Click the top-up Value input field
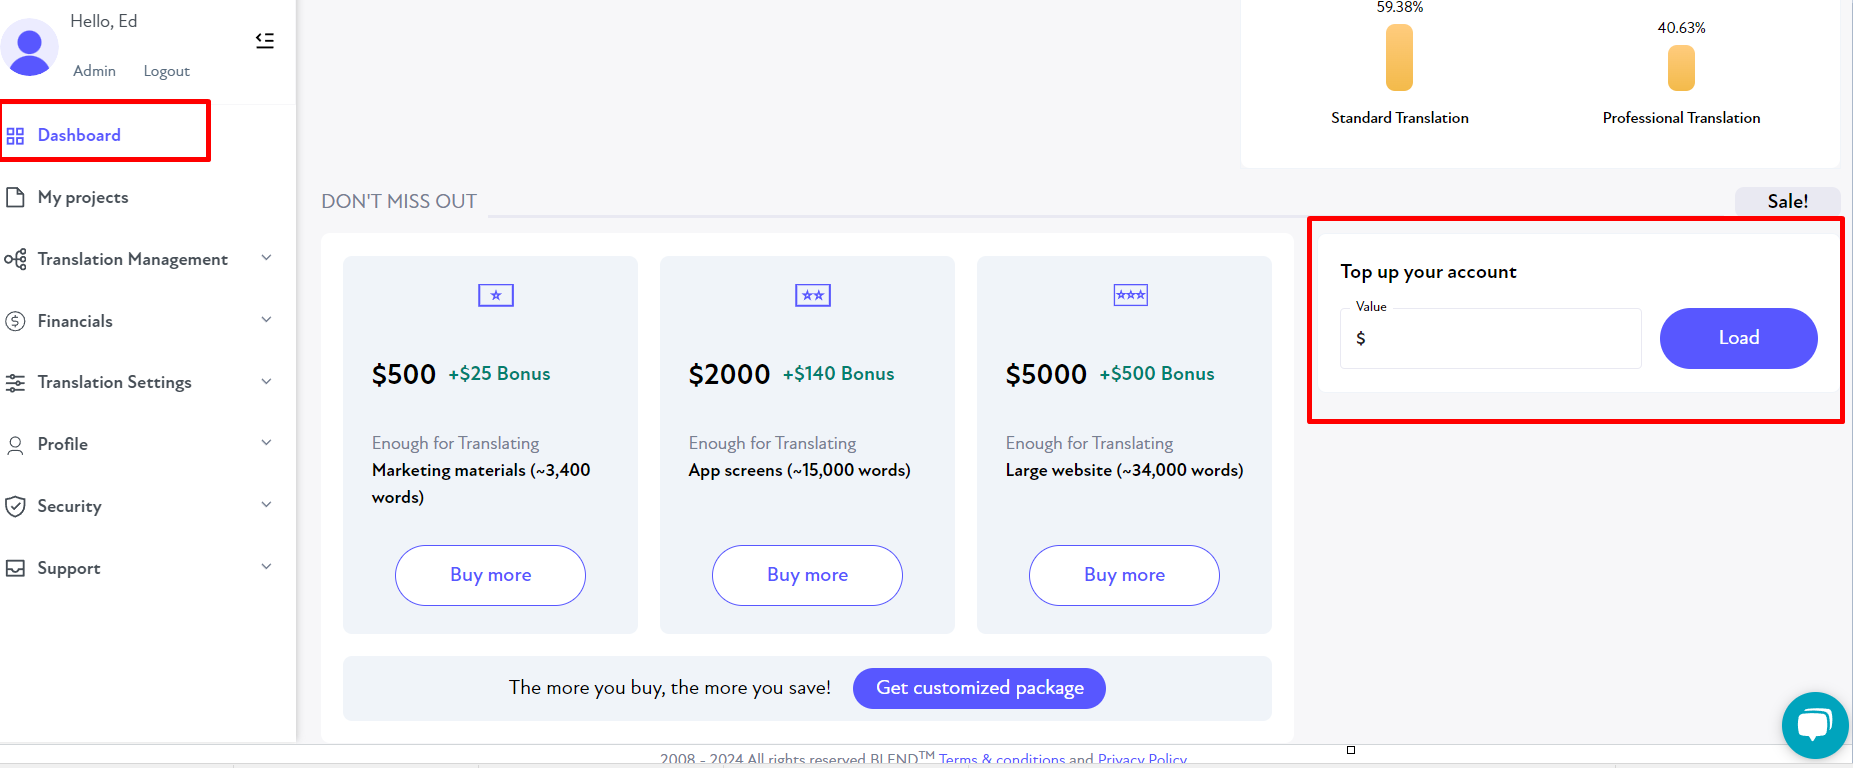 [x=1490, y=338]
